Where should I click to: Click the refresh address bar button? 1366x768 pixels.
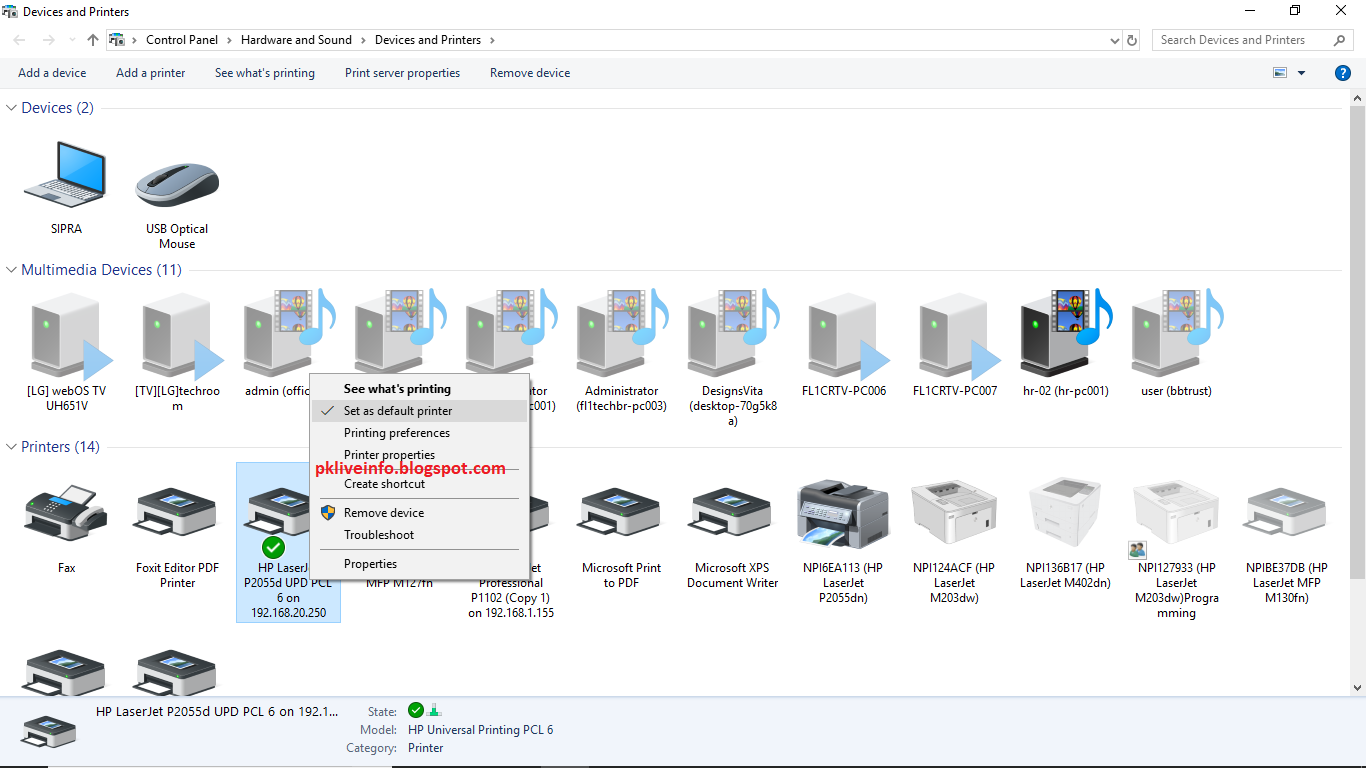coord(1132,40)
